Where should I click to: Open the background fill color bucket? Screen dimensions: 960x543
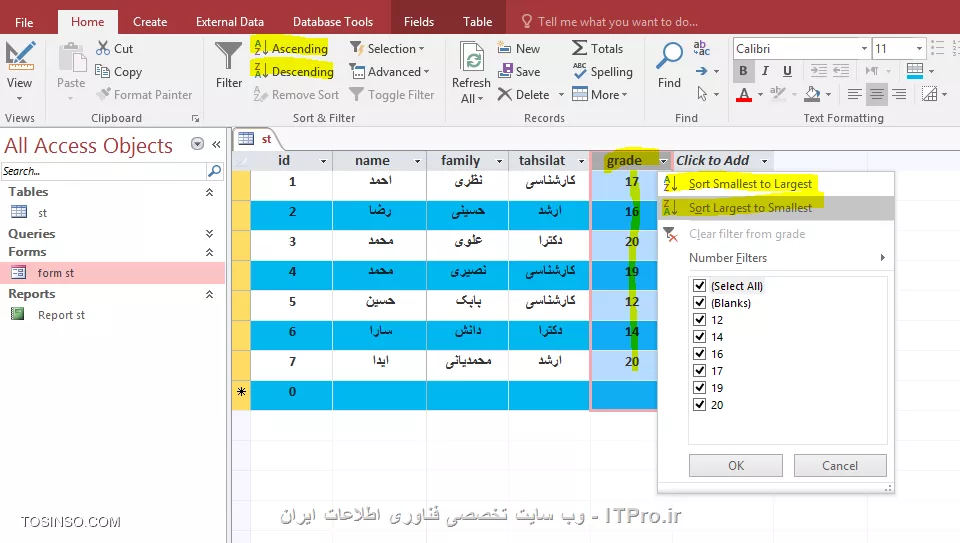point(812,94)
